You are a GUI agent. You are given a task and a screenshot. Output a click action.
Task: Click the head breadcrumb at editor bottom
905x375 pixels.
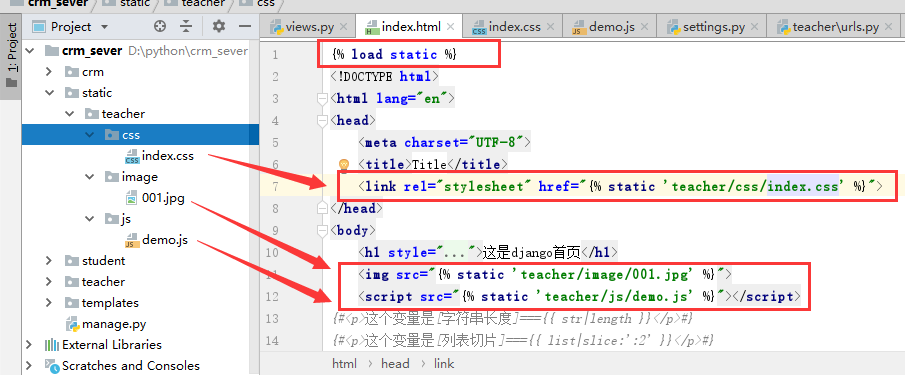point(395,363)
